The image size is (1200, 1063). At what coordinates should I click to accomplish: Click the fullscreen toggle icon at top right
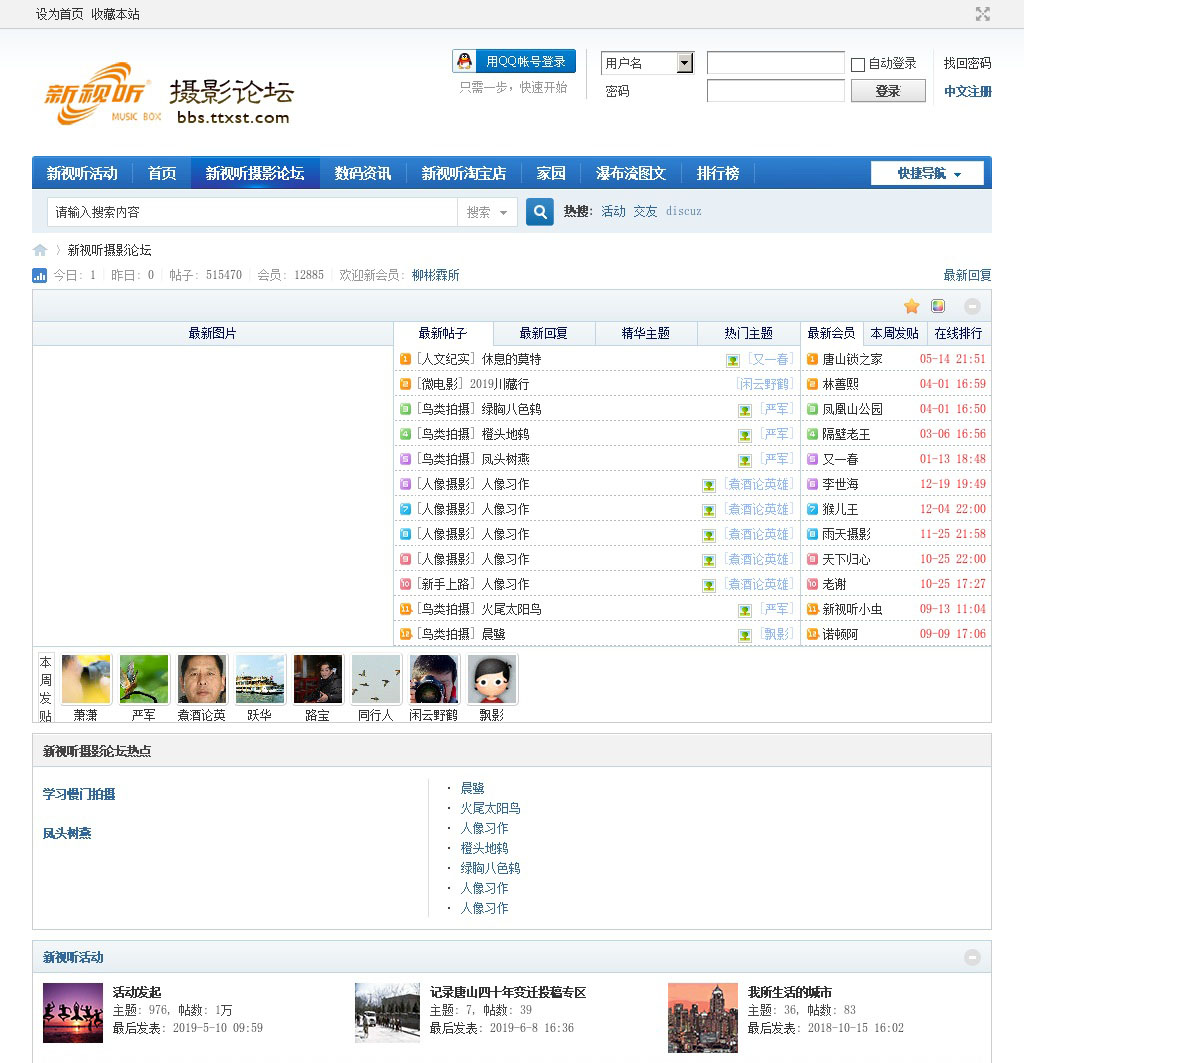(983, 14)
